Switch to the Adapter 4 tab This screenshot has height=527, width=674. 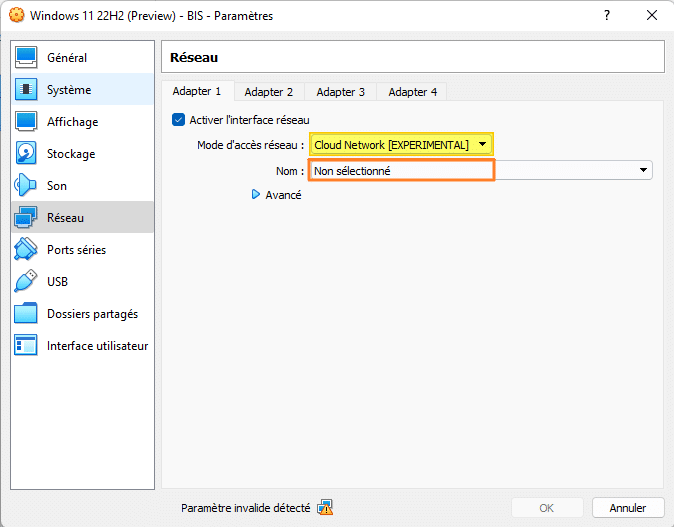pyautogui.click(x=413, y=92)
